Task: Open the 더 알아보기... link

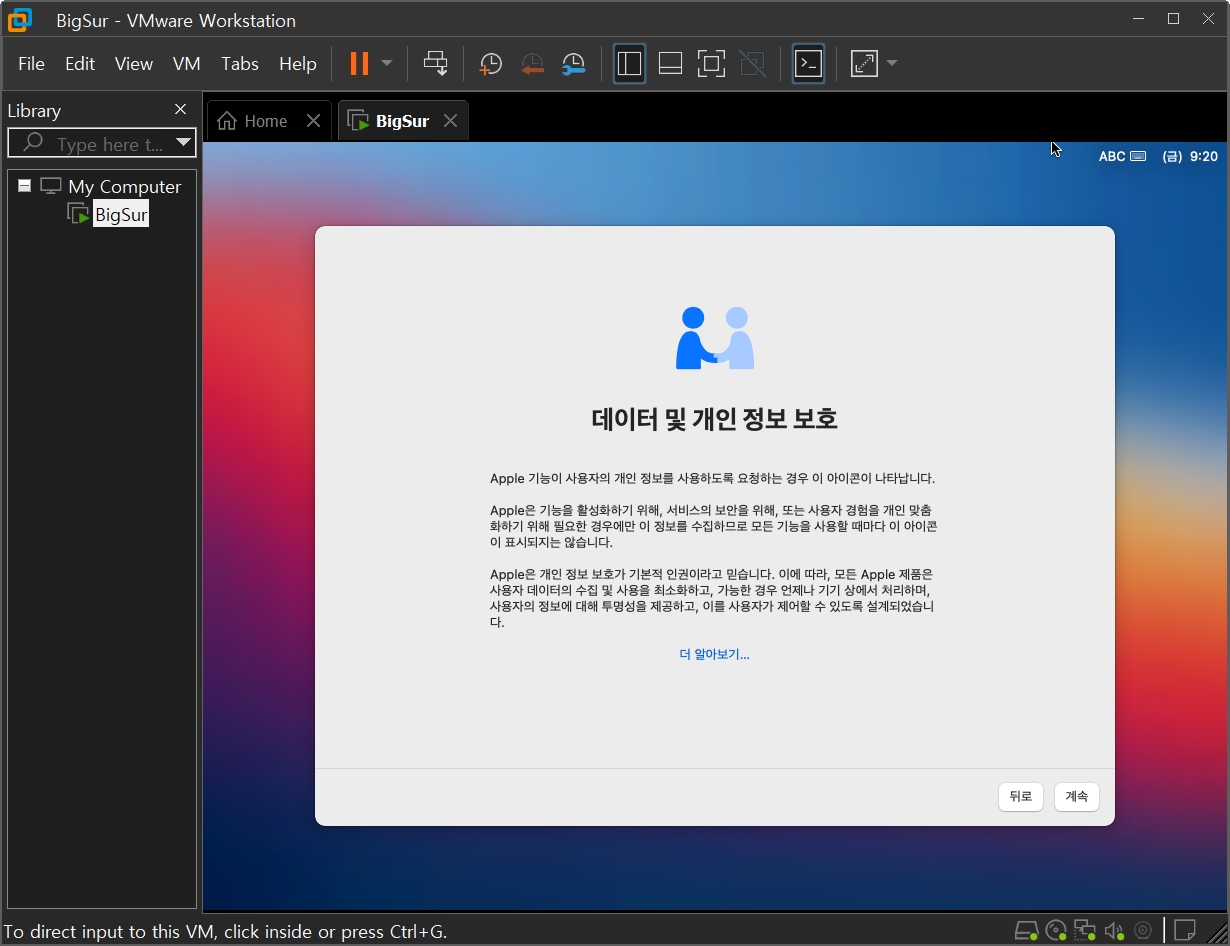Action: [714, 654]
